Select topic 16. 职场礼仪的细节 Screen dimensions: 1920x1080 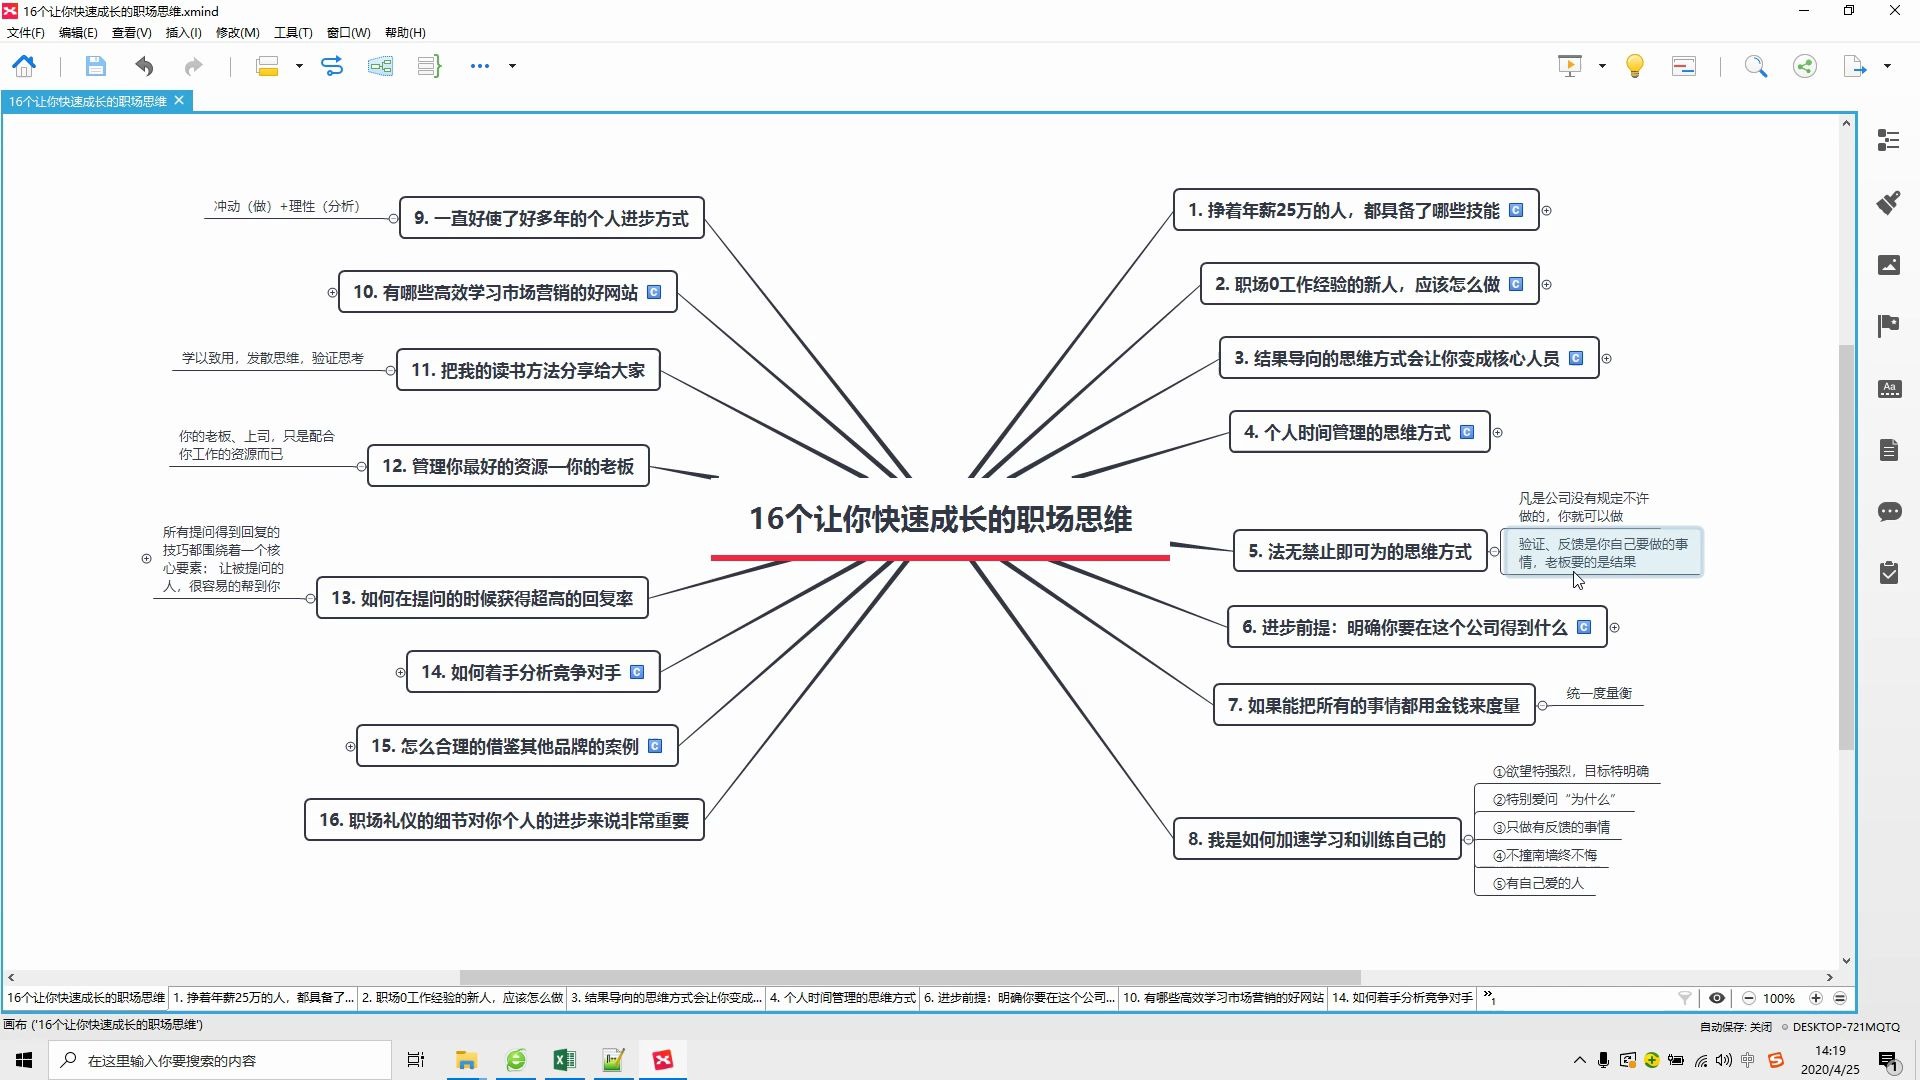pos(504,821)
